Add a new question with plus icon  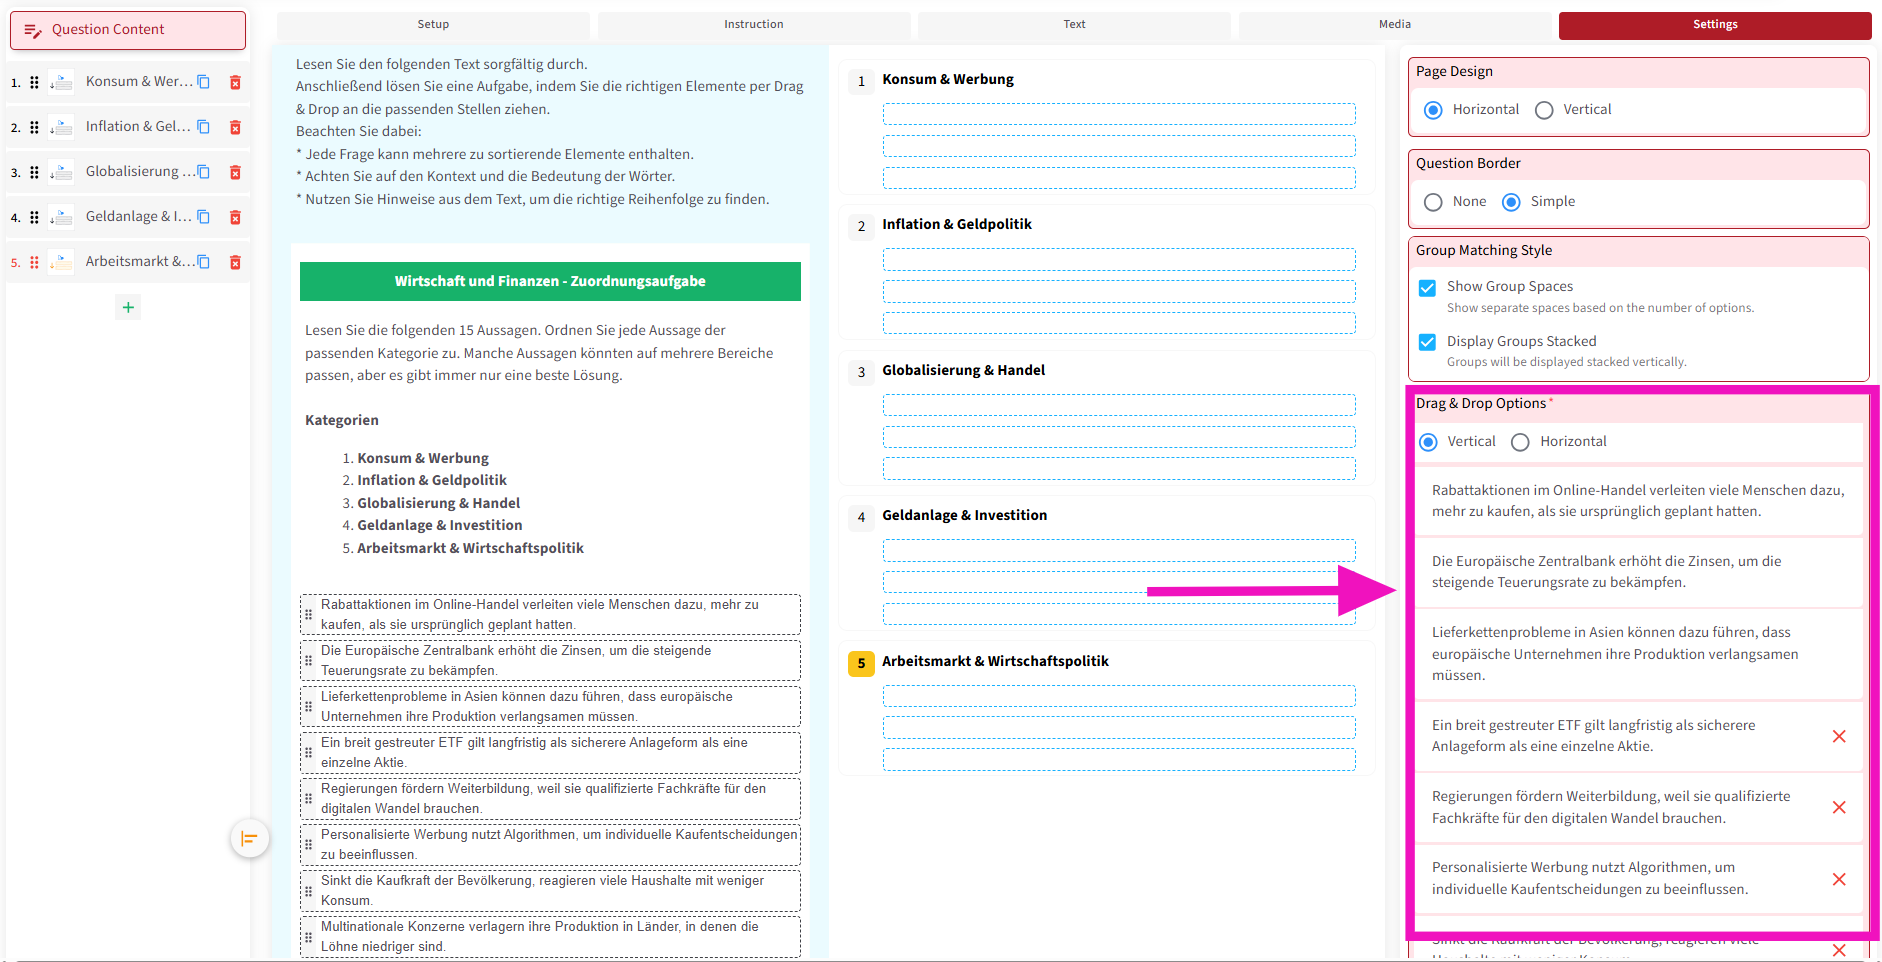click(128, 307)
